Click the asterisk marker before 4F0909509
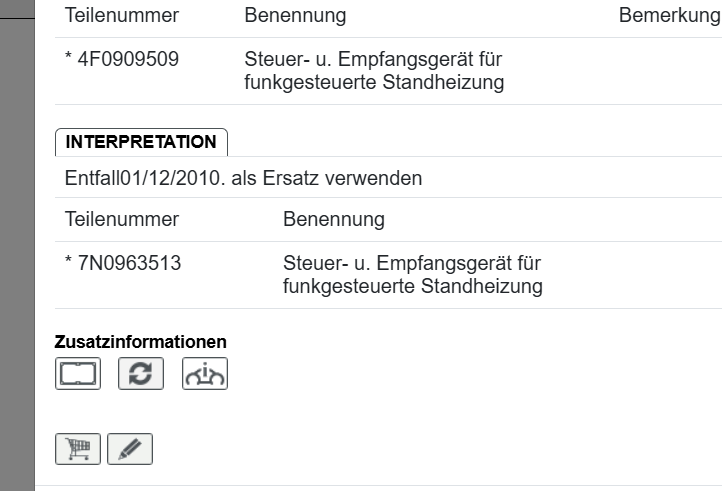Viewport: 722px width, 491px height. [68, 59]
